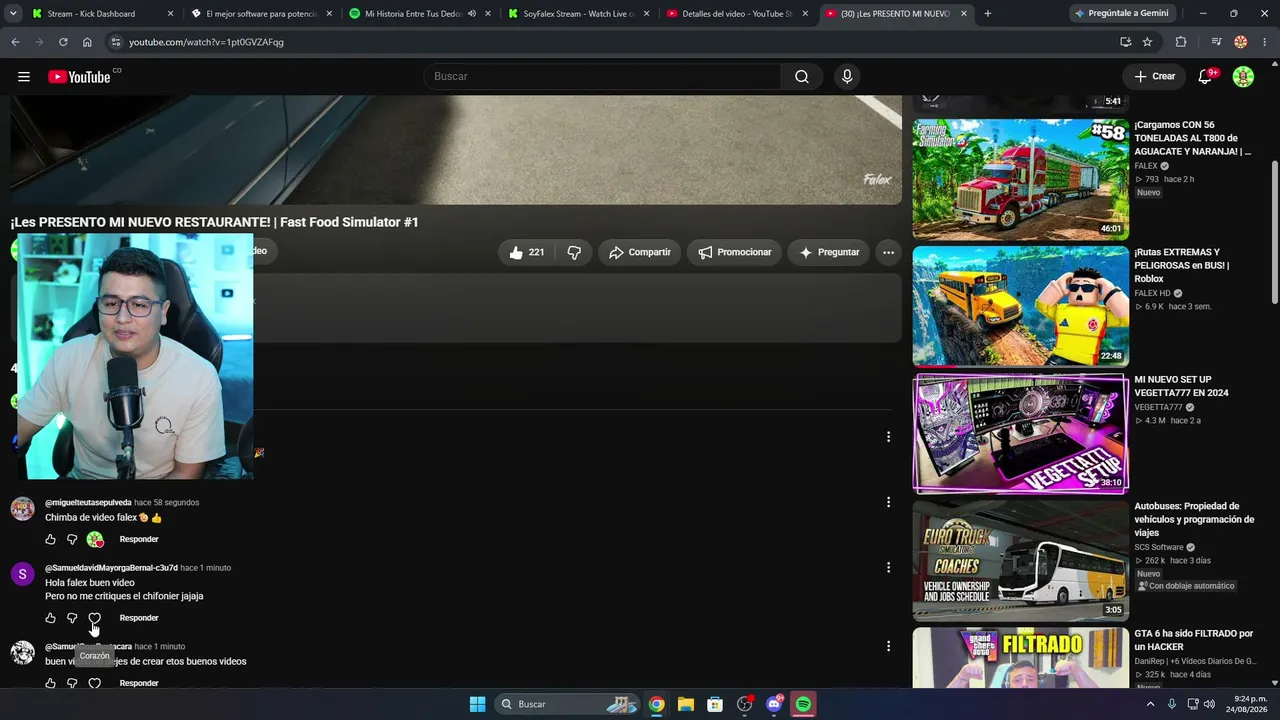Dislike the comment by @miguelteutasepulveda

pos(72,539)
